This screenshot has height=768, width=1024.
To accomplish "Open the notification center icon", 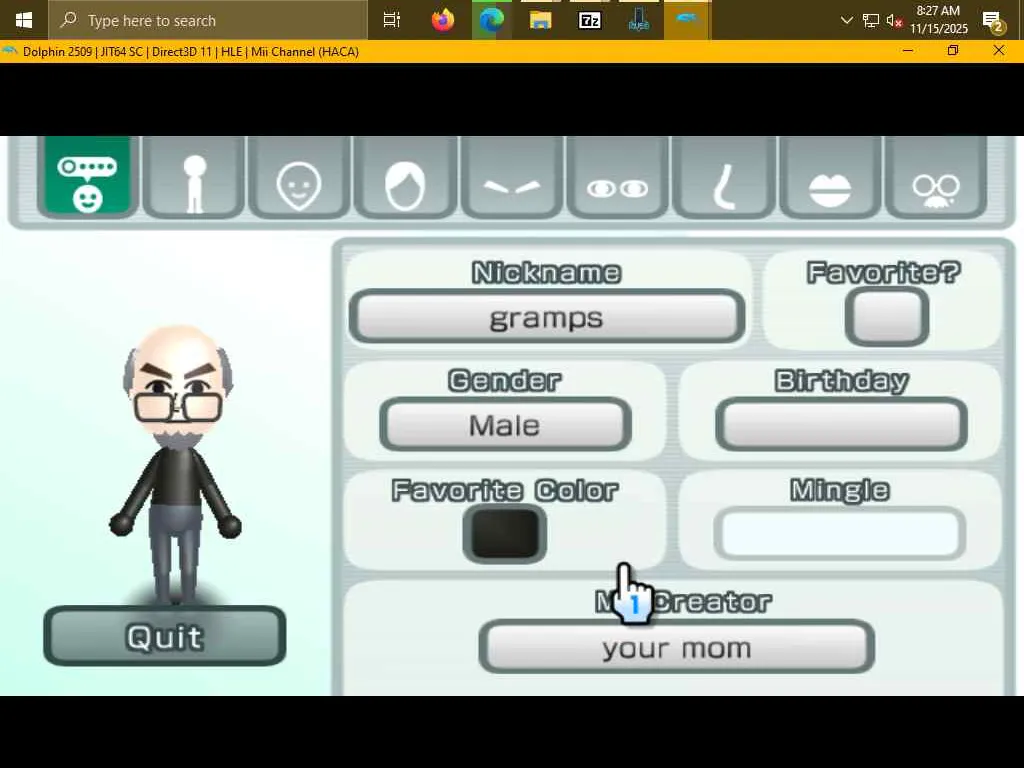I will [993, 21].
